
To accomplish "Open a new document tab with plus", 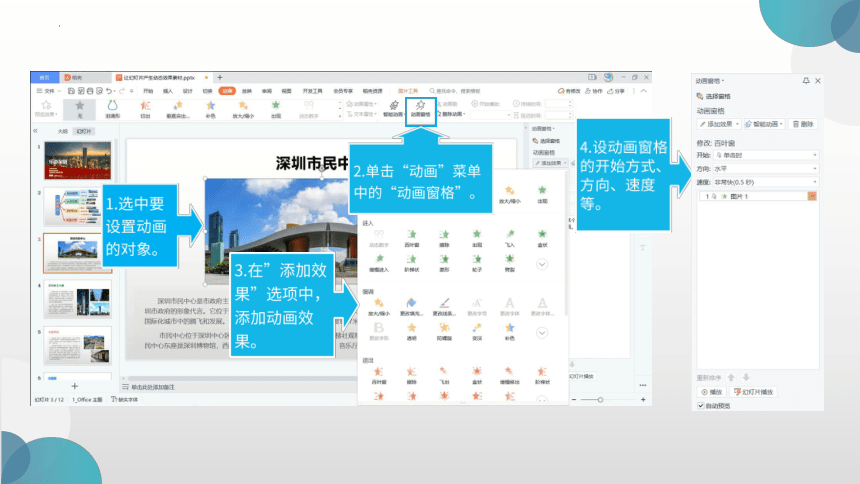I will [x=219, y=77].
